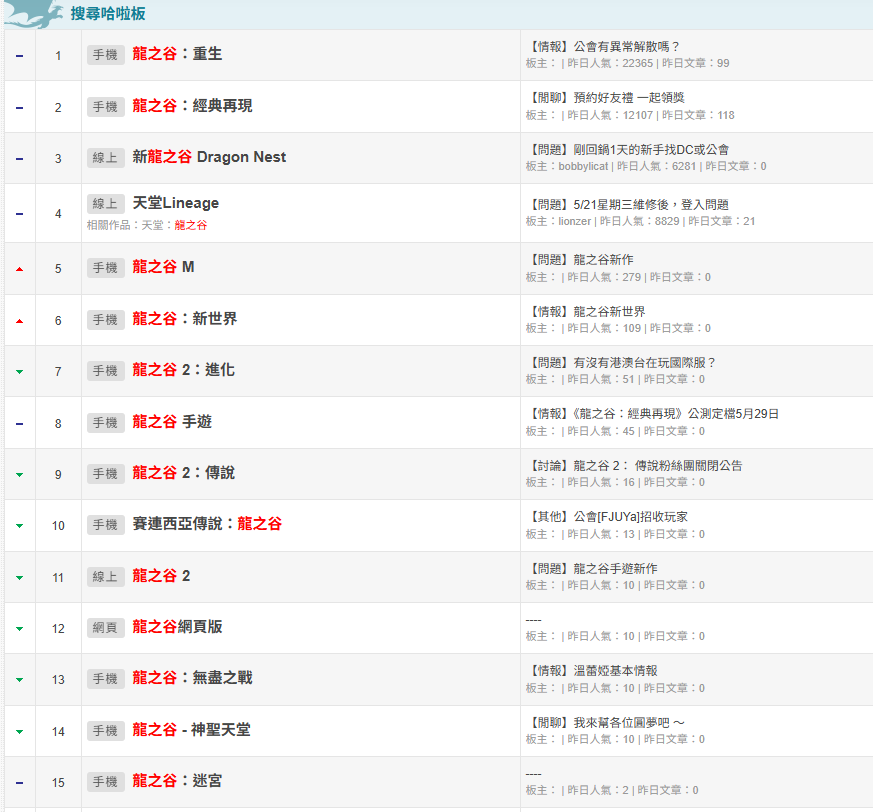873x812 pixels.
Task: Click the green down-arrow icon for 龍之谷 2：傳說
Action: (x=19, y=475)
